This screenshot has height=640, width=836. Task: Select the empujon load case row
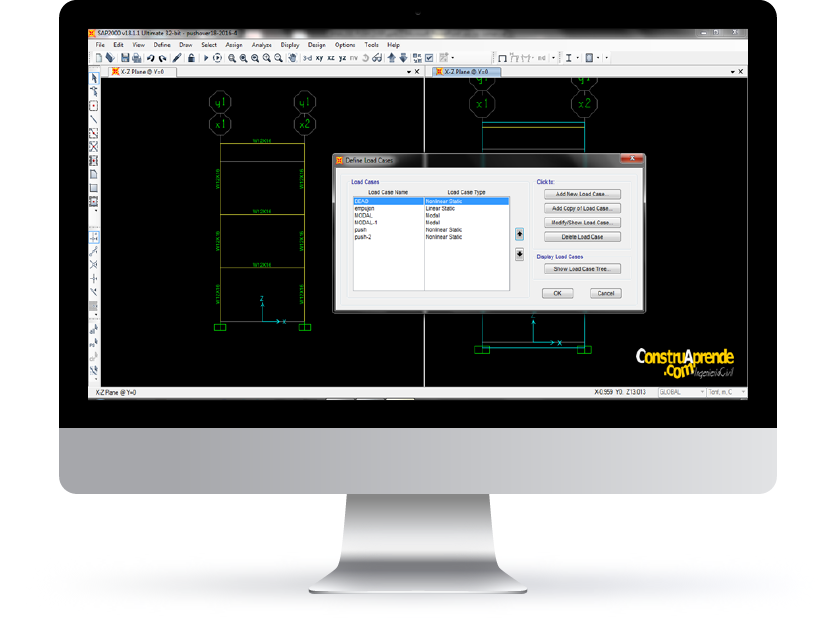pyautogui.click(x=431, y=209)
